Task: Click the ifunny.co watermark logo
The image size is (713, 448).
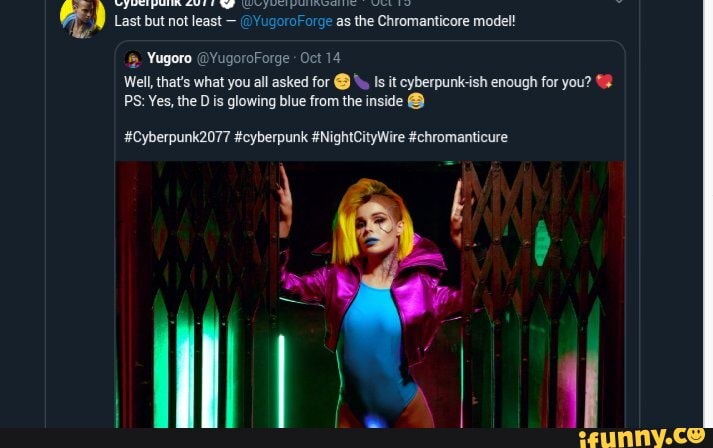Action: click(630, 436)
